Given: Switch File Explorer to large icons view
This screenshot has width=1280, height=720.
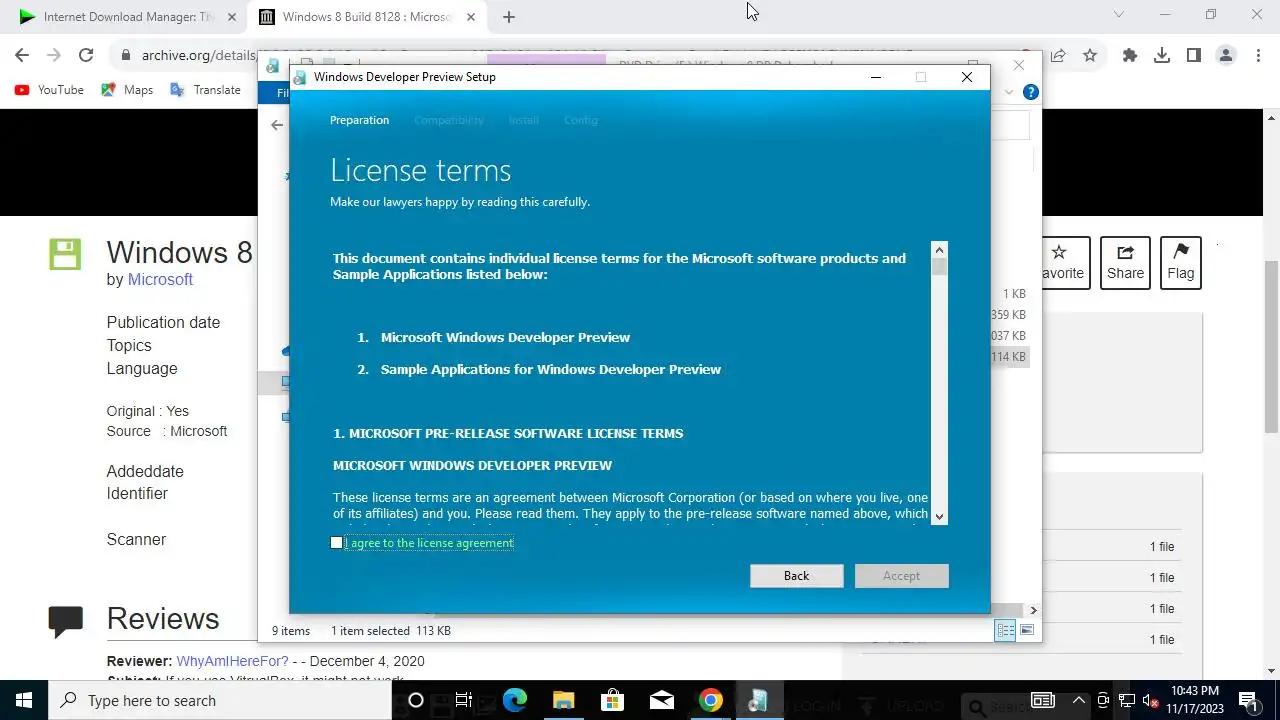Looking at the screenshot, I should click(x=1027, y=630).
